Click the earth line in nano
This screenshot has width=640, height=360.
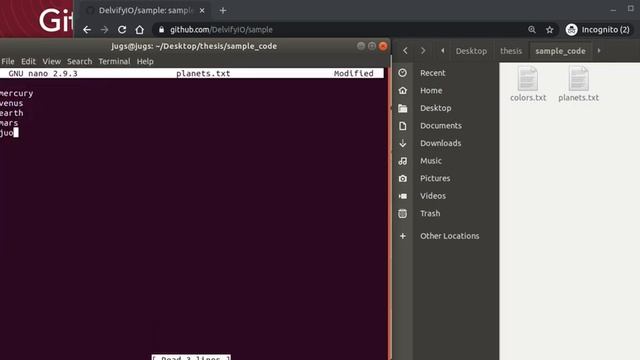coord(11,113)
